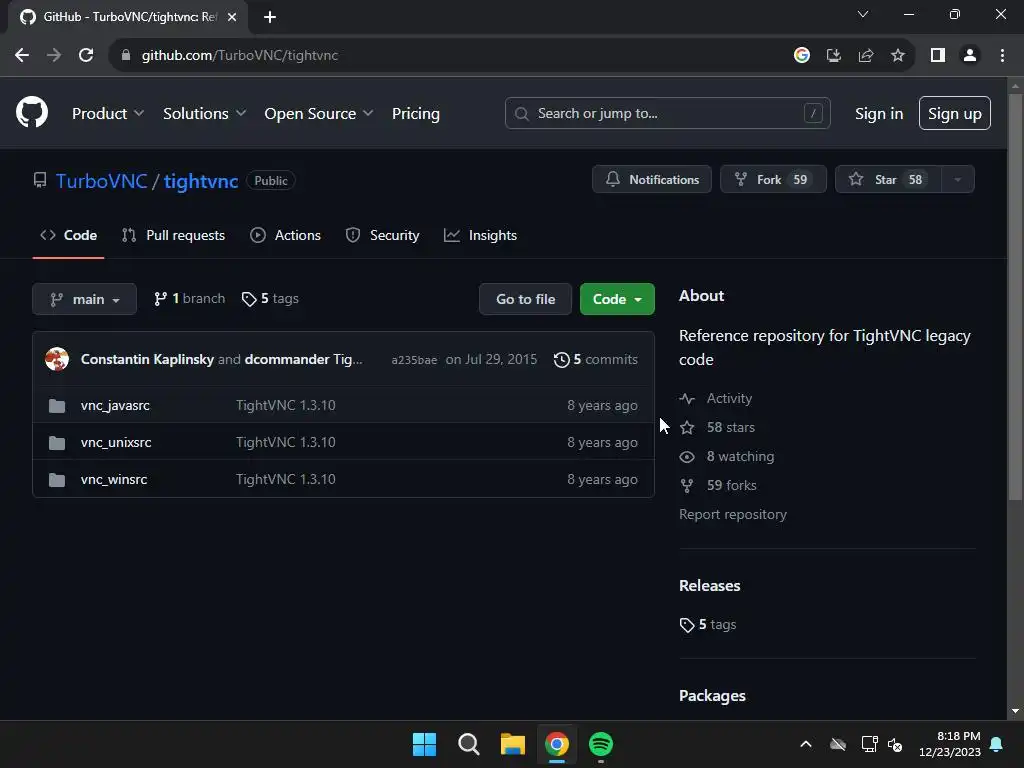The image size is (1024, 768).
Task: Open the Pricing page link
Action: click(x=415, y=114)
